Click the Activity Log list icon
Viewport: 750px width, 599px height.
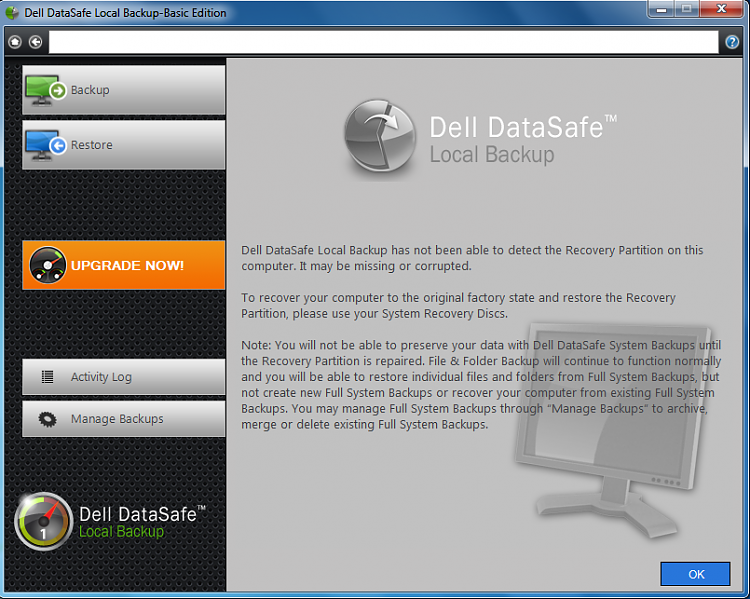pos(47,377)
